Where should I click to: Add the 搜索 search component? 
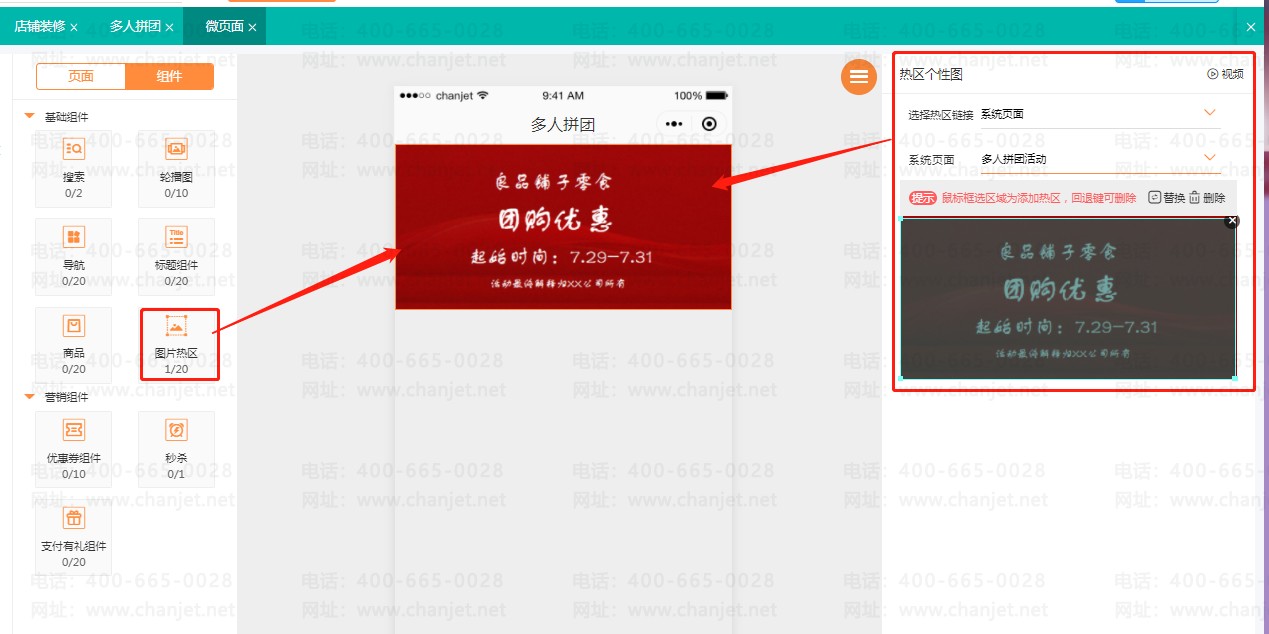point(73,168)
